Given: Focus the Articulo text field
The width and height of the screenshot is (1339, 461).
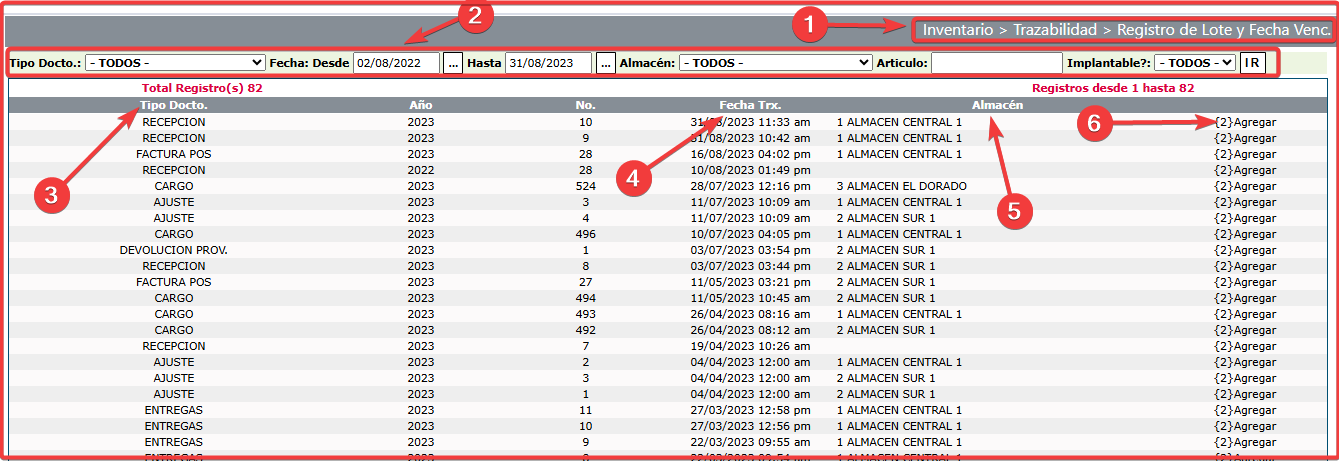Looking at the screenshot, I should 996,63.
